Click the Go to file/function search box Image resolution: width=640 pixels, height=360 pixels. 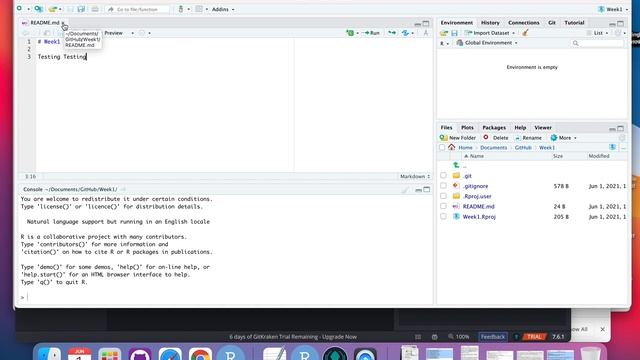pyautogui.click(x=138, y=9)
